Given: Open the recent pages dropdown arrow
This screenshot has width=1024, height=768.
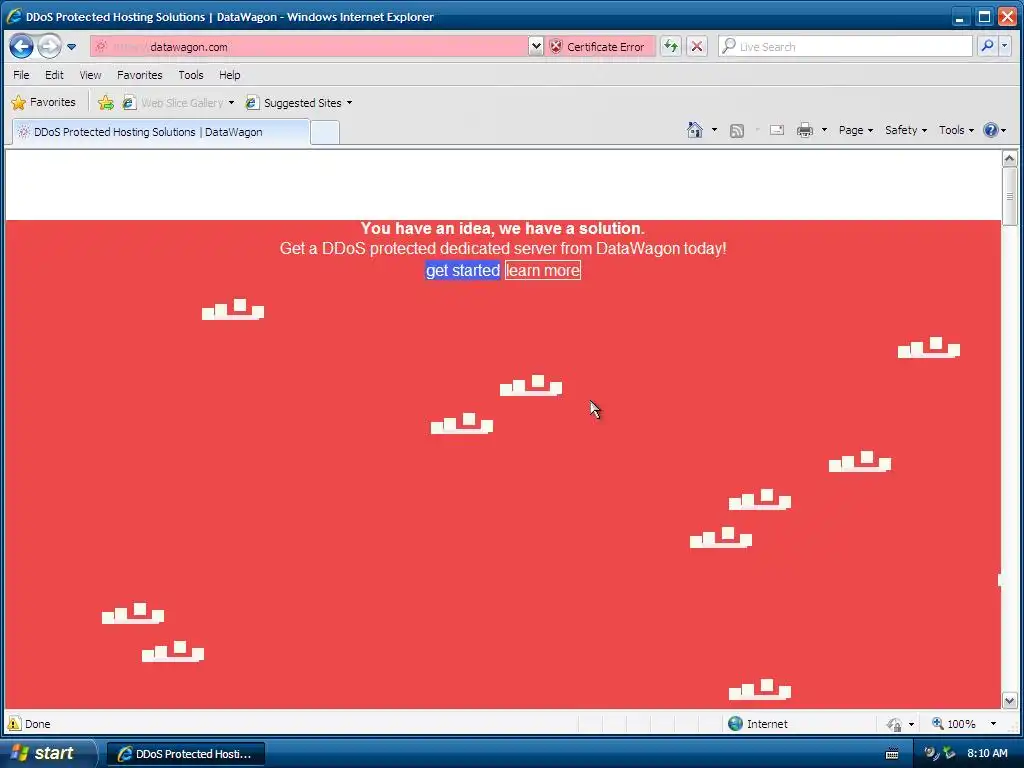Looking at the screenshot, I should point(72,47).
